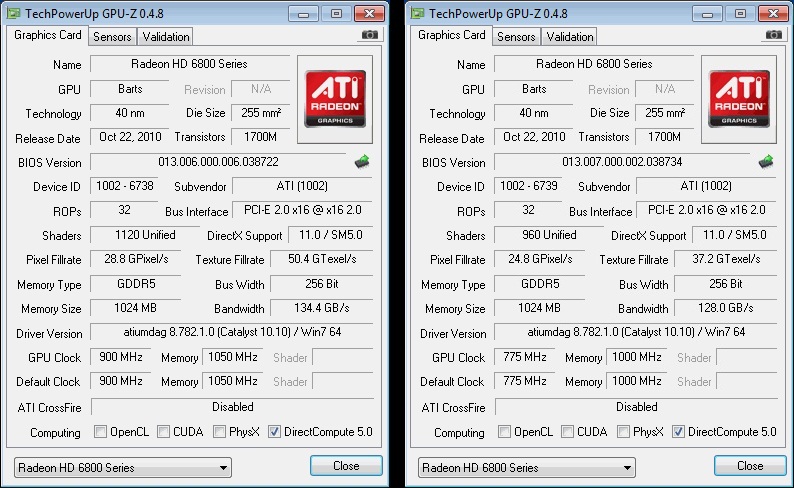This screenshot has height=488, width=794.
Task: Click GPU Clock 900 MHz value
Action: (x=121, y=357)
